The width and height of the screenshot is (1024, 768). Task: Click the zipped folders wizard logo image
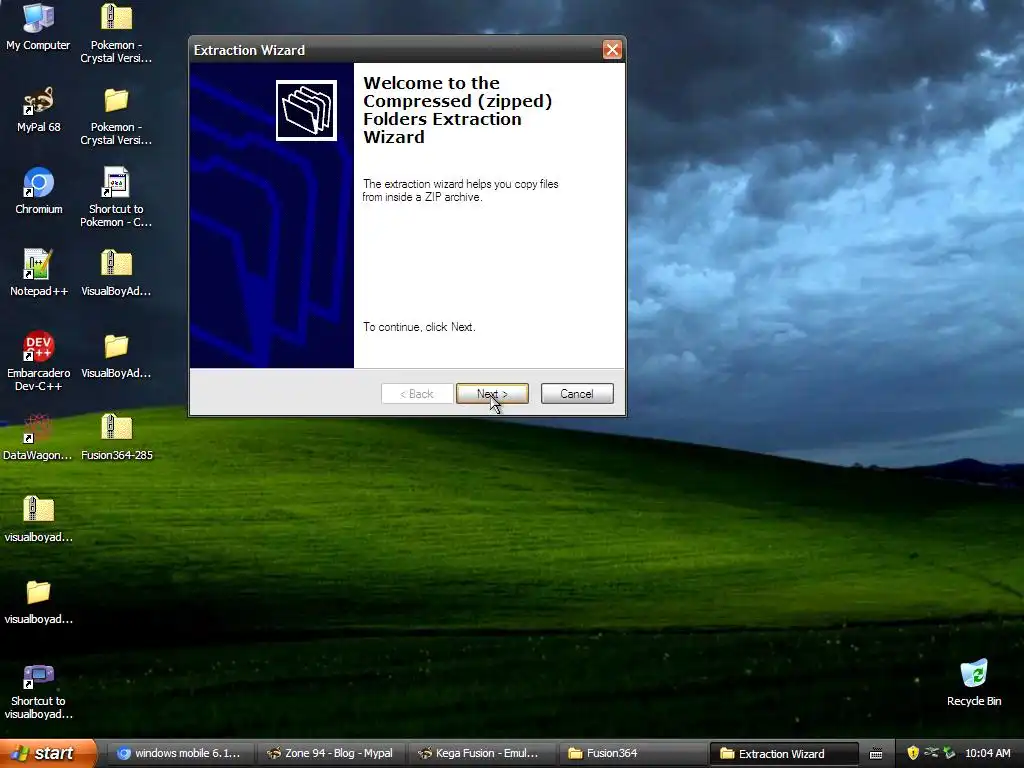pyautogui.click(x=306, y=110)
